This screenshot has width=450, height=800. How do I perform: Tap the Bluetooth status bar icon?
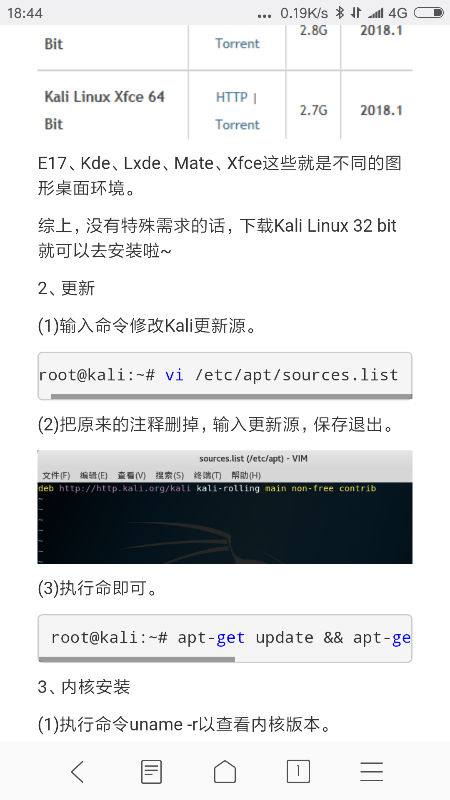coord(340,13)
